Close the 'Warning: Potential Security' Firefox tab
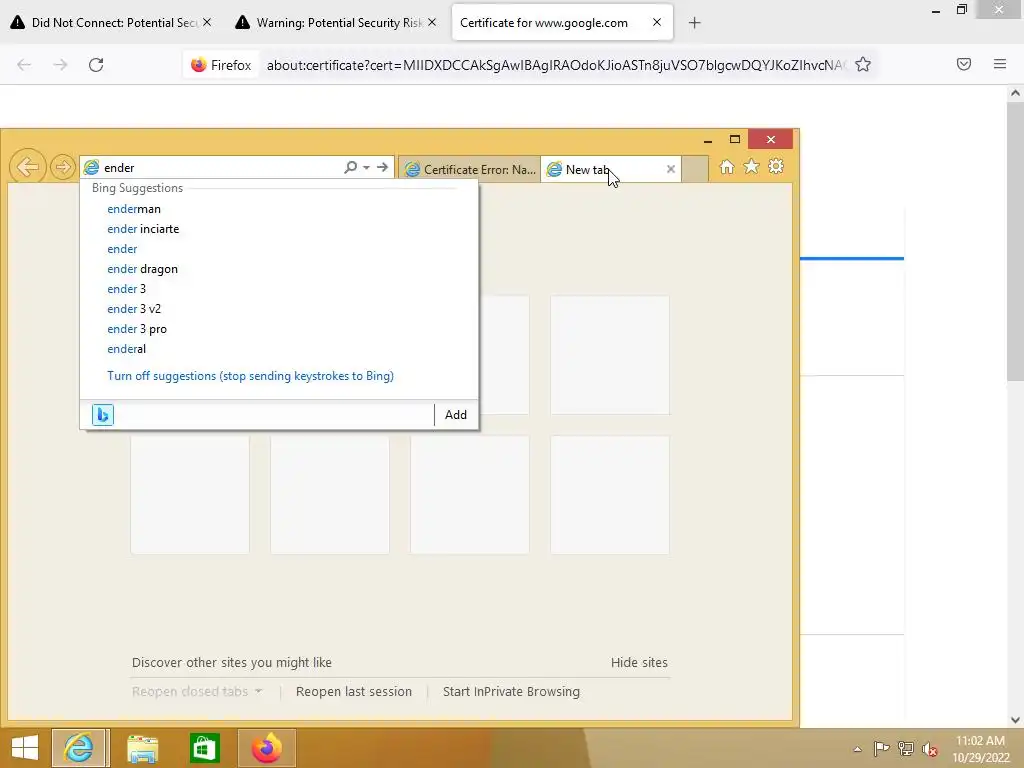Screen dimensions: 1024x768 pos(432,22)
